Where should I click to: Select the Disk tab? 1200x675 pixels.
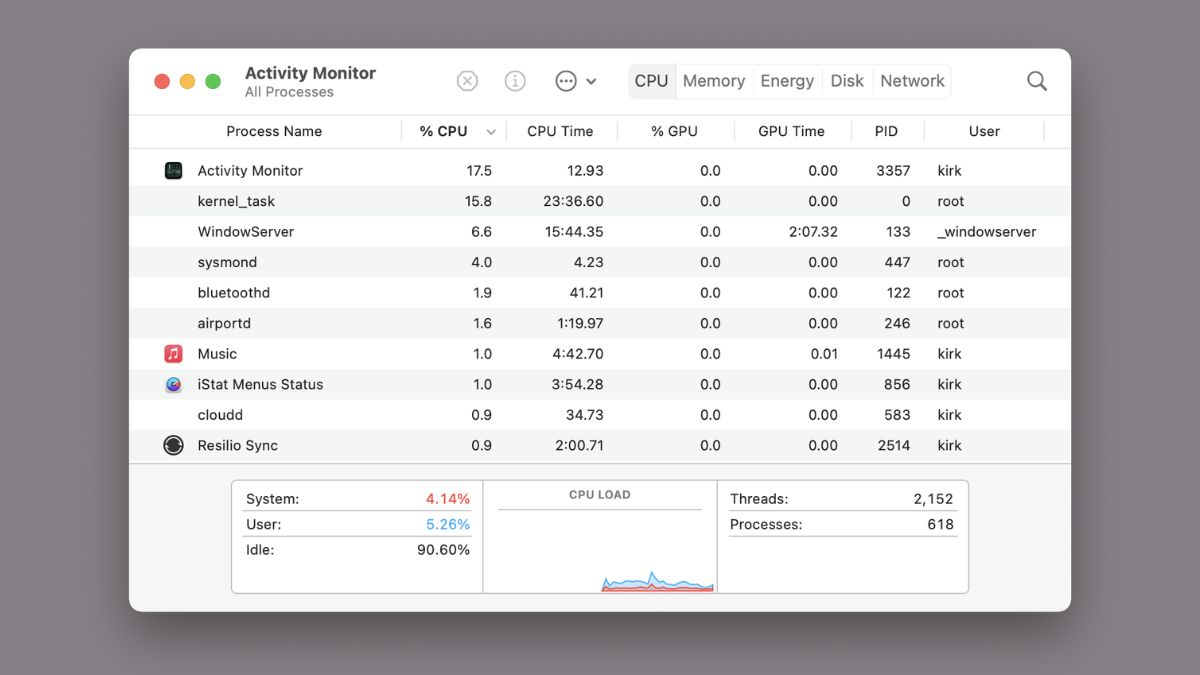point(847,81)
